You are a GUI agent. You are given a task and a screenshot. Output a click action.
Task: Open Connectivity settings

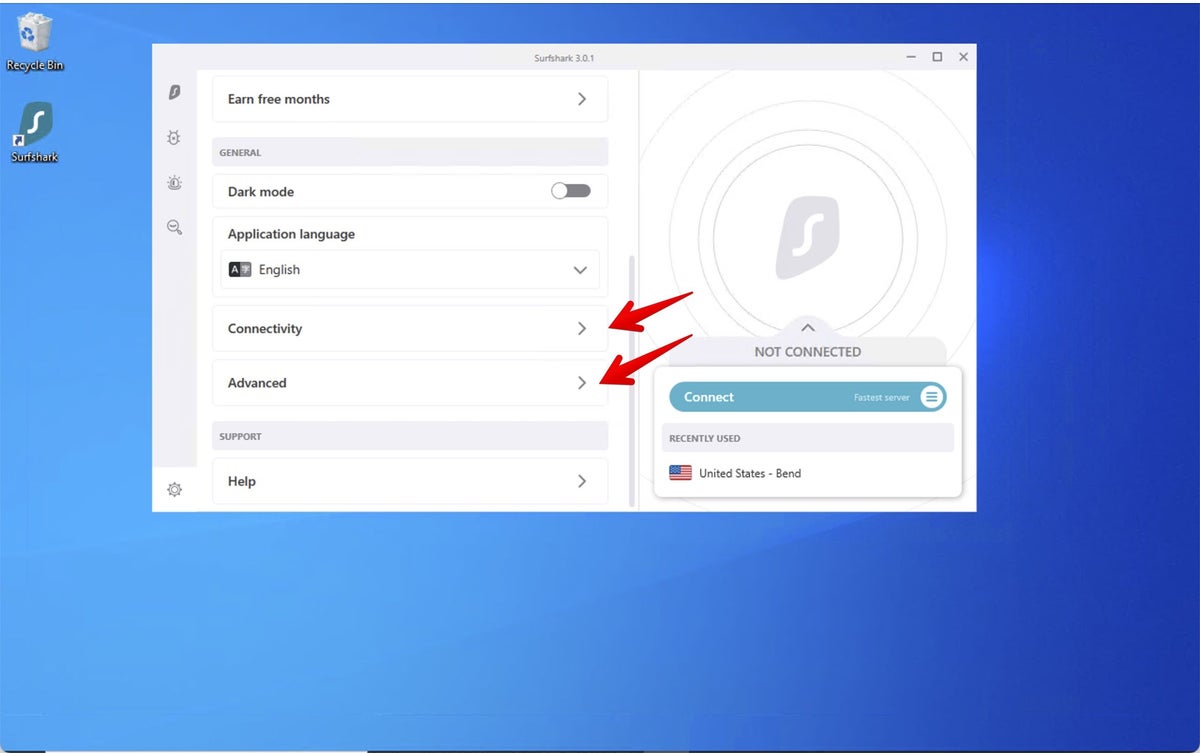(410, 328)
